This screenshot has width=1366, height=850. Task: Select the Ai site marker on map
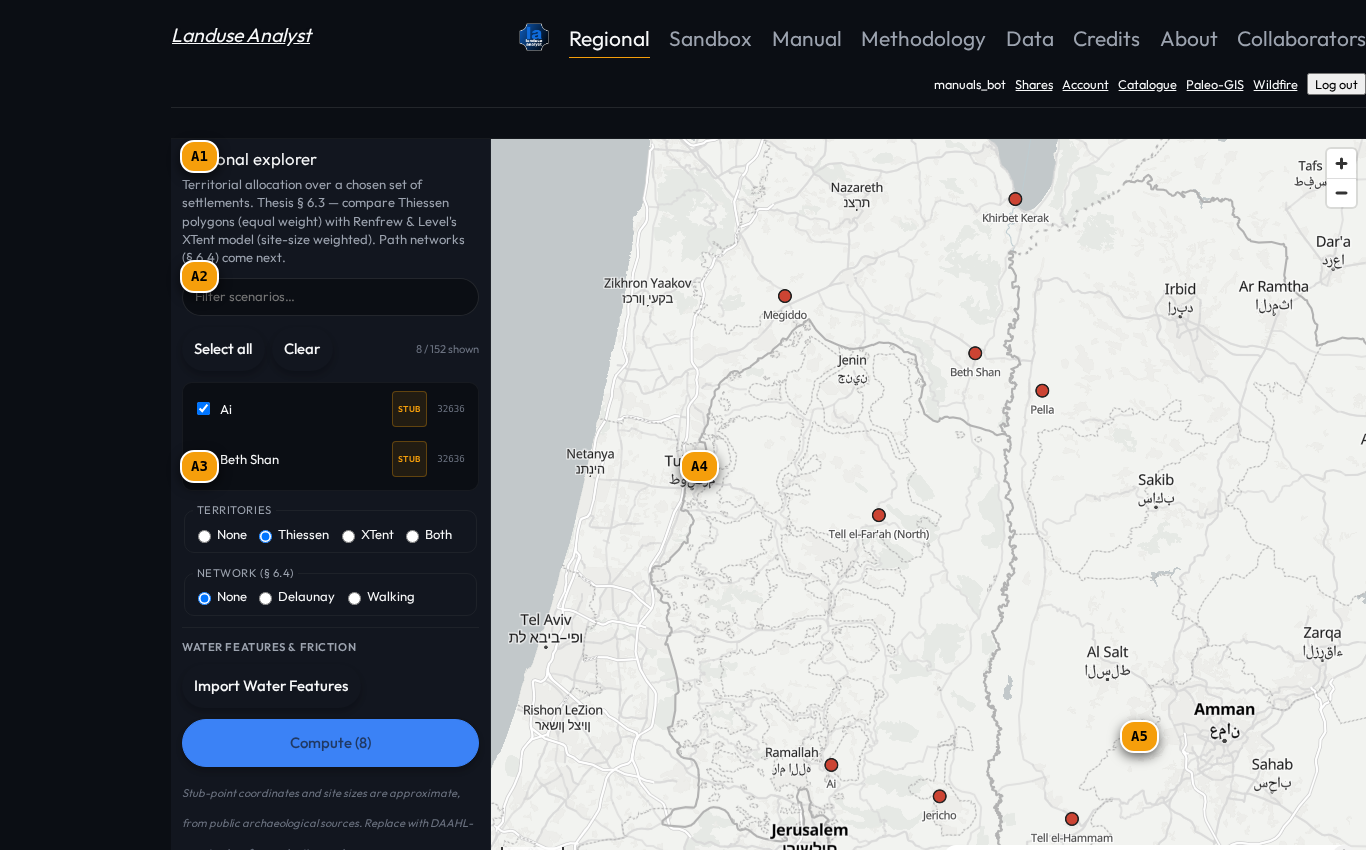[831, 765]
